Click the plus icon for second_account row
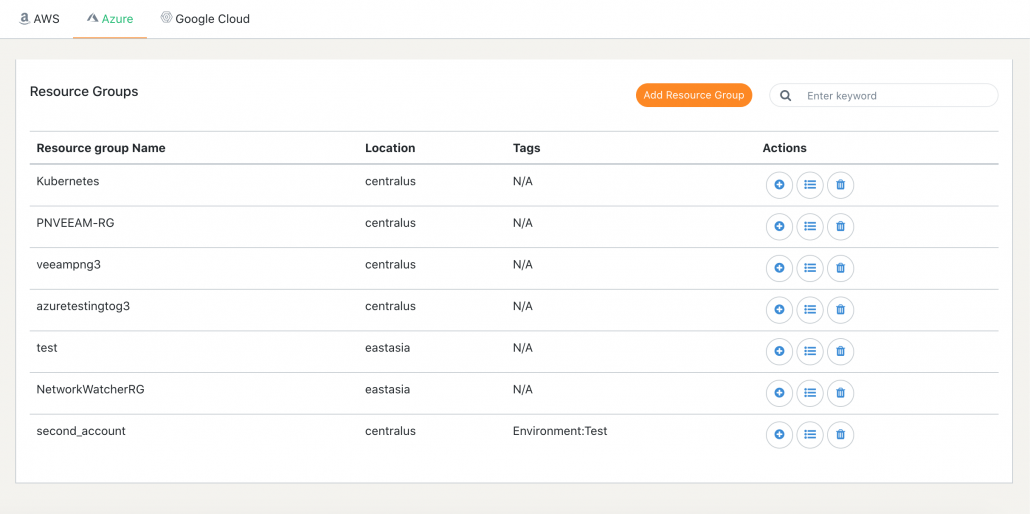 pos(780,434)
